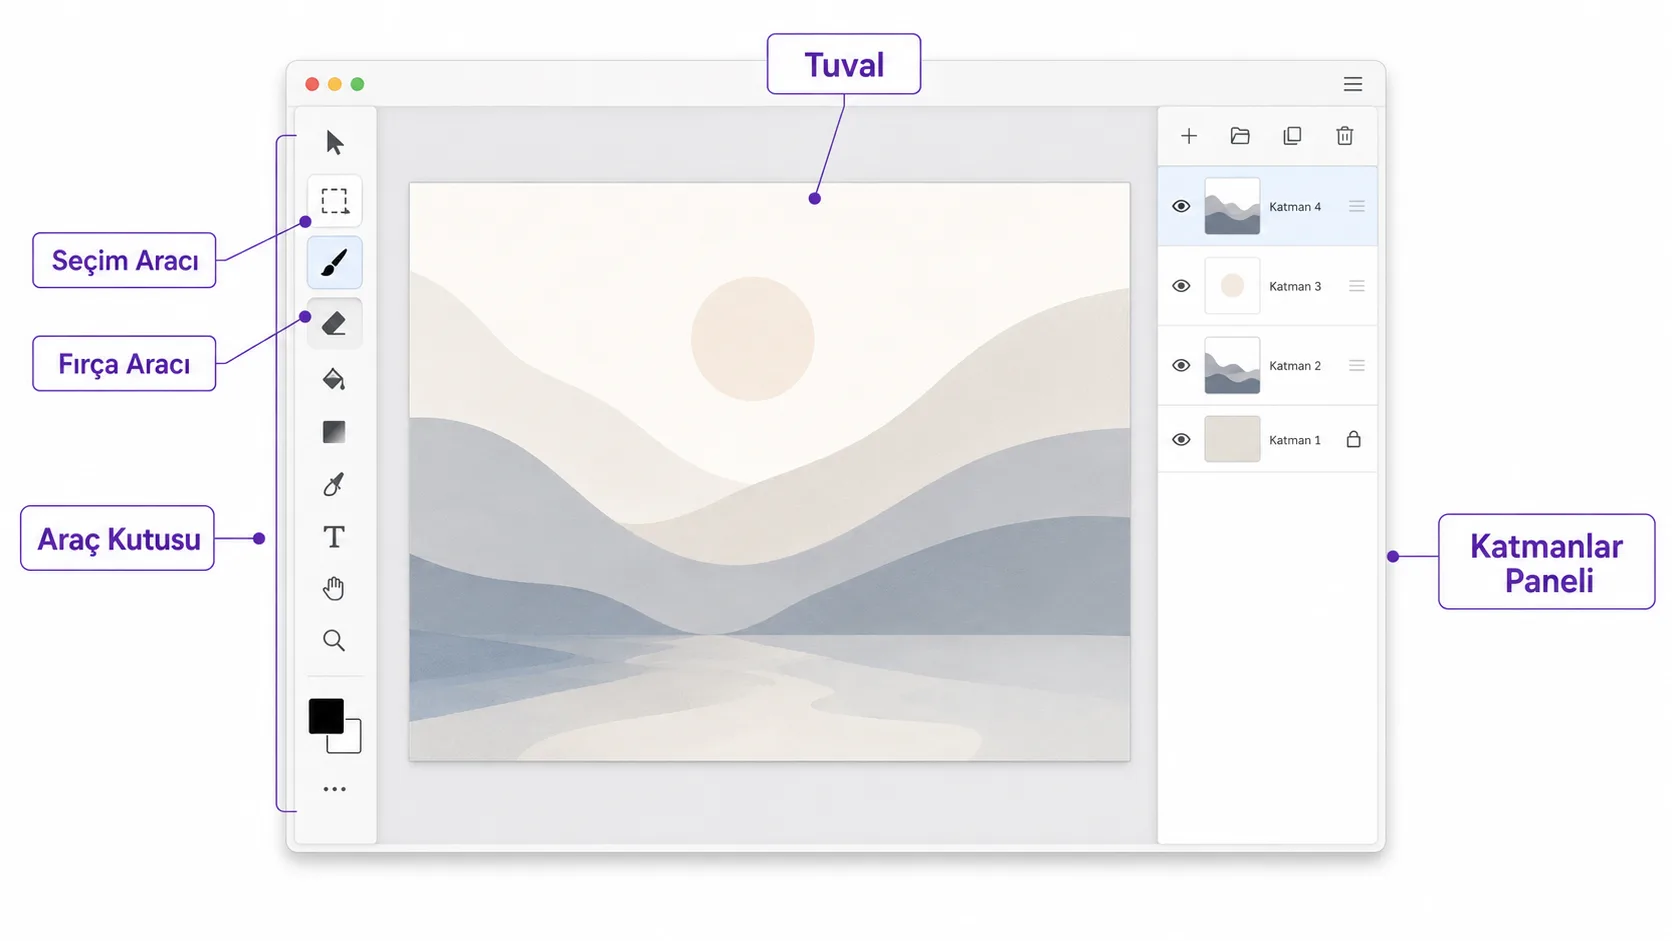Viewport: 1672px width, 941px height.
Task: Select the layer named Katman 3
Action: [x=1267, y=286]
